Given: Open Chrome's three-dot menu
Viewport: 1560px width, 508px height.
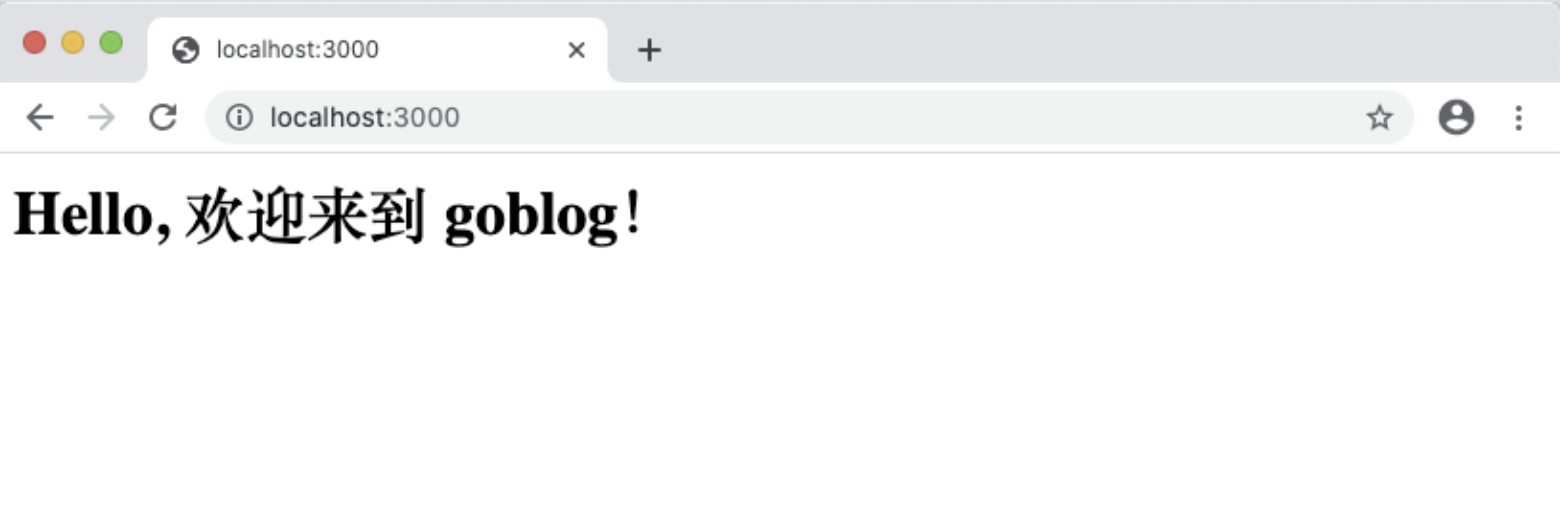Looking at the screenshot, I should pyautogui.click(x=1518, y=118).
